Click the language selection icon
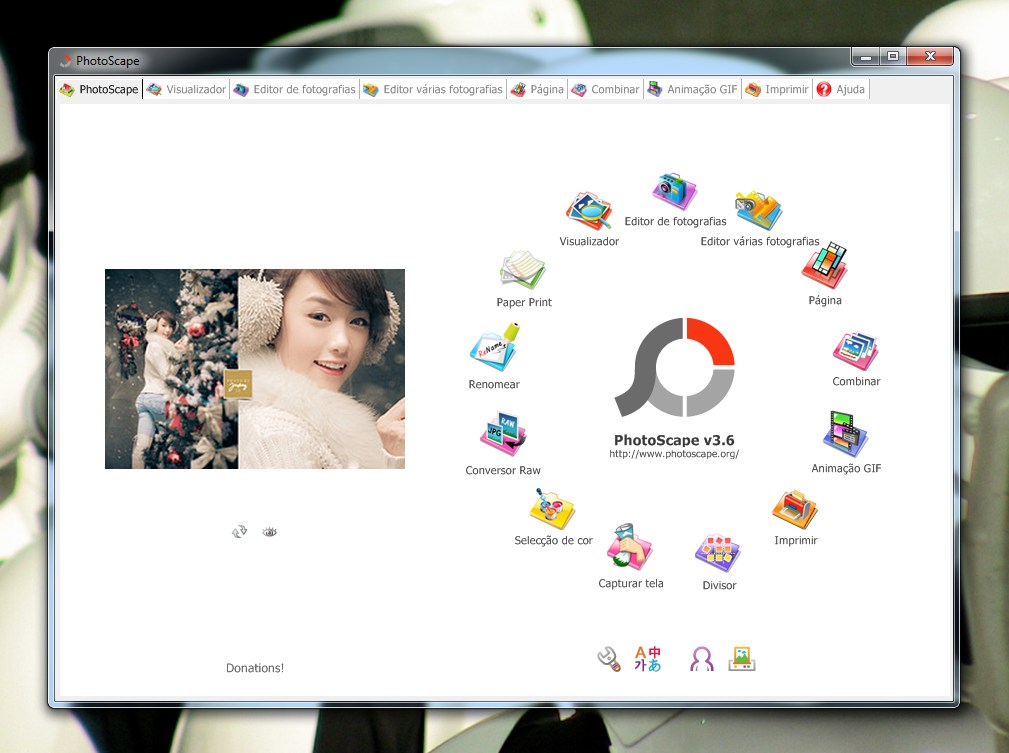The height and width of the screenshot is (753, 1009). tap(647, 659)
